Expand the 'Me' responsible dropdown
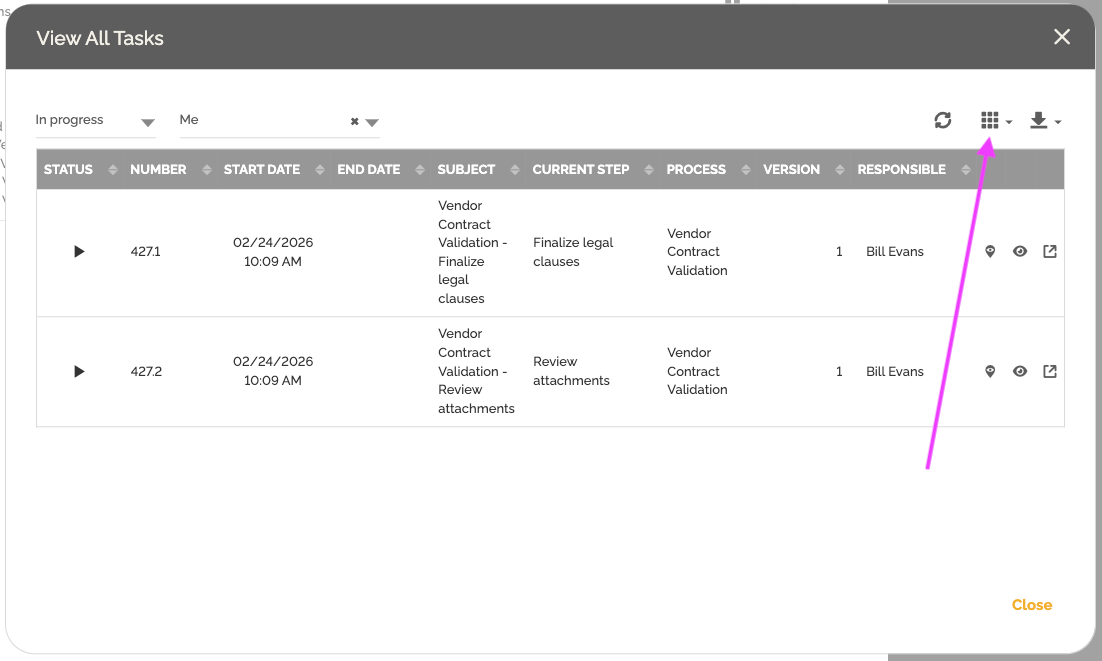 tap(372, 123)
